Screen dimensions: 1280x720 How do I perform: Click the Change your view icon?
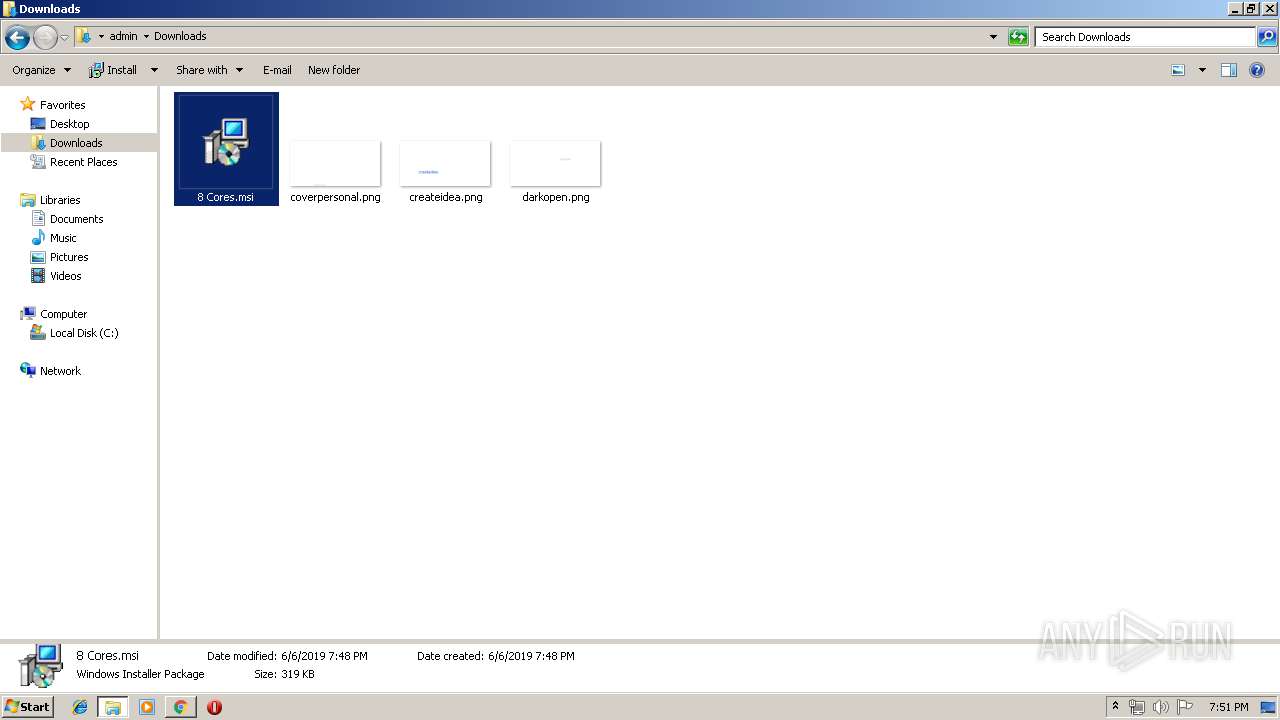click(1178, 70)
